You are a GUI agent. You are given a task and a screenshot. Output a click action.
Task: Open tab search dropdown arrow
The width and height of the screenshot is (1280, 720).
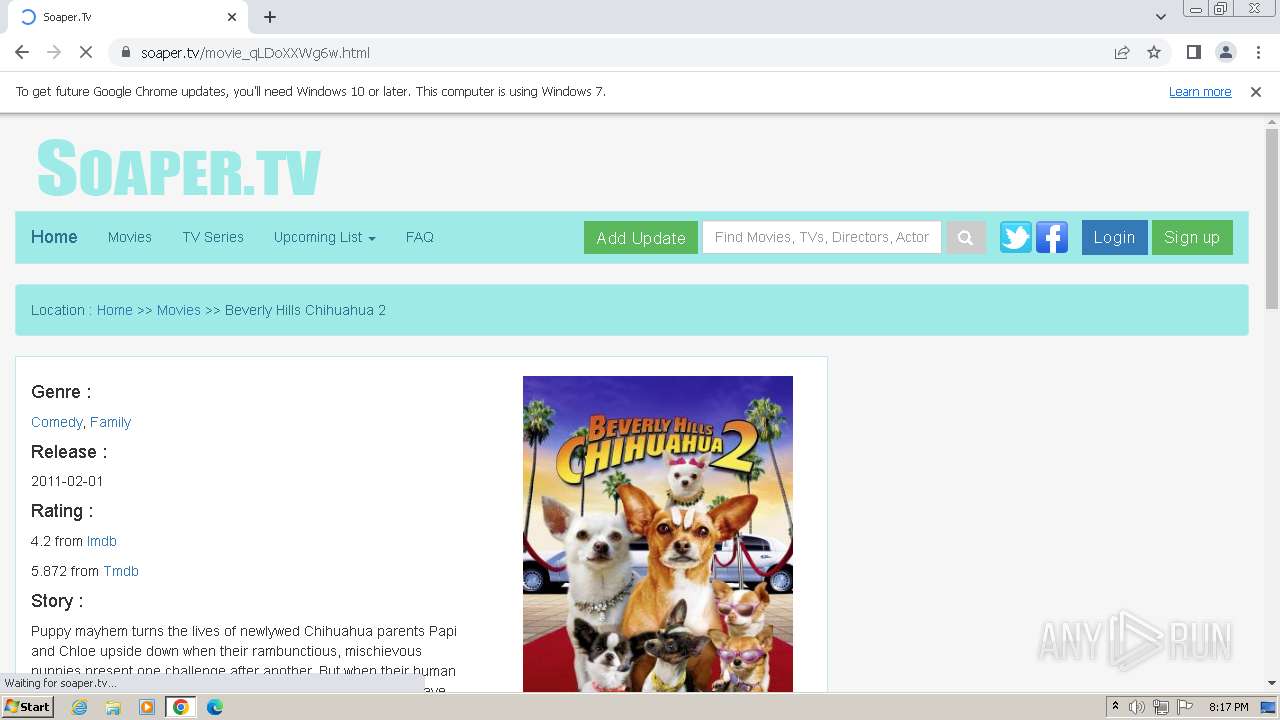click(1160, 17)
